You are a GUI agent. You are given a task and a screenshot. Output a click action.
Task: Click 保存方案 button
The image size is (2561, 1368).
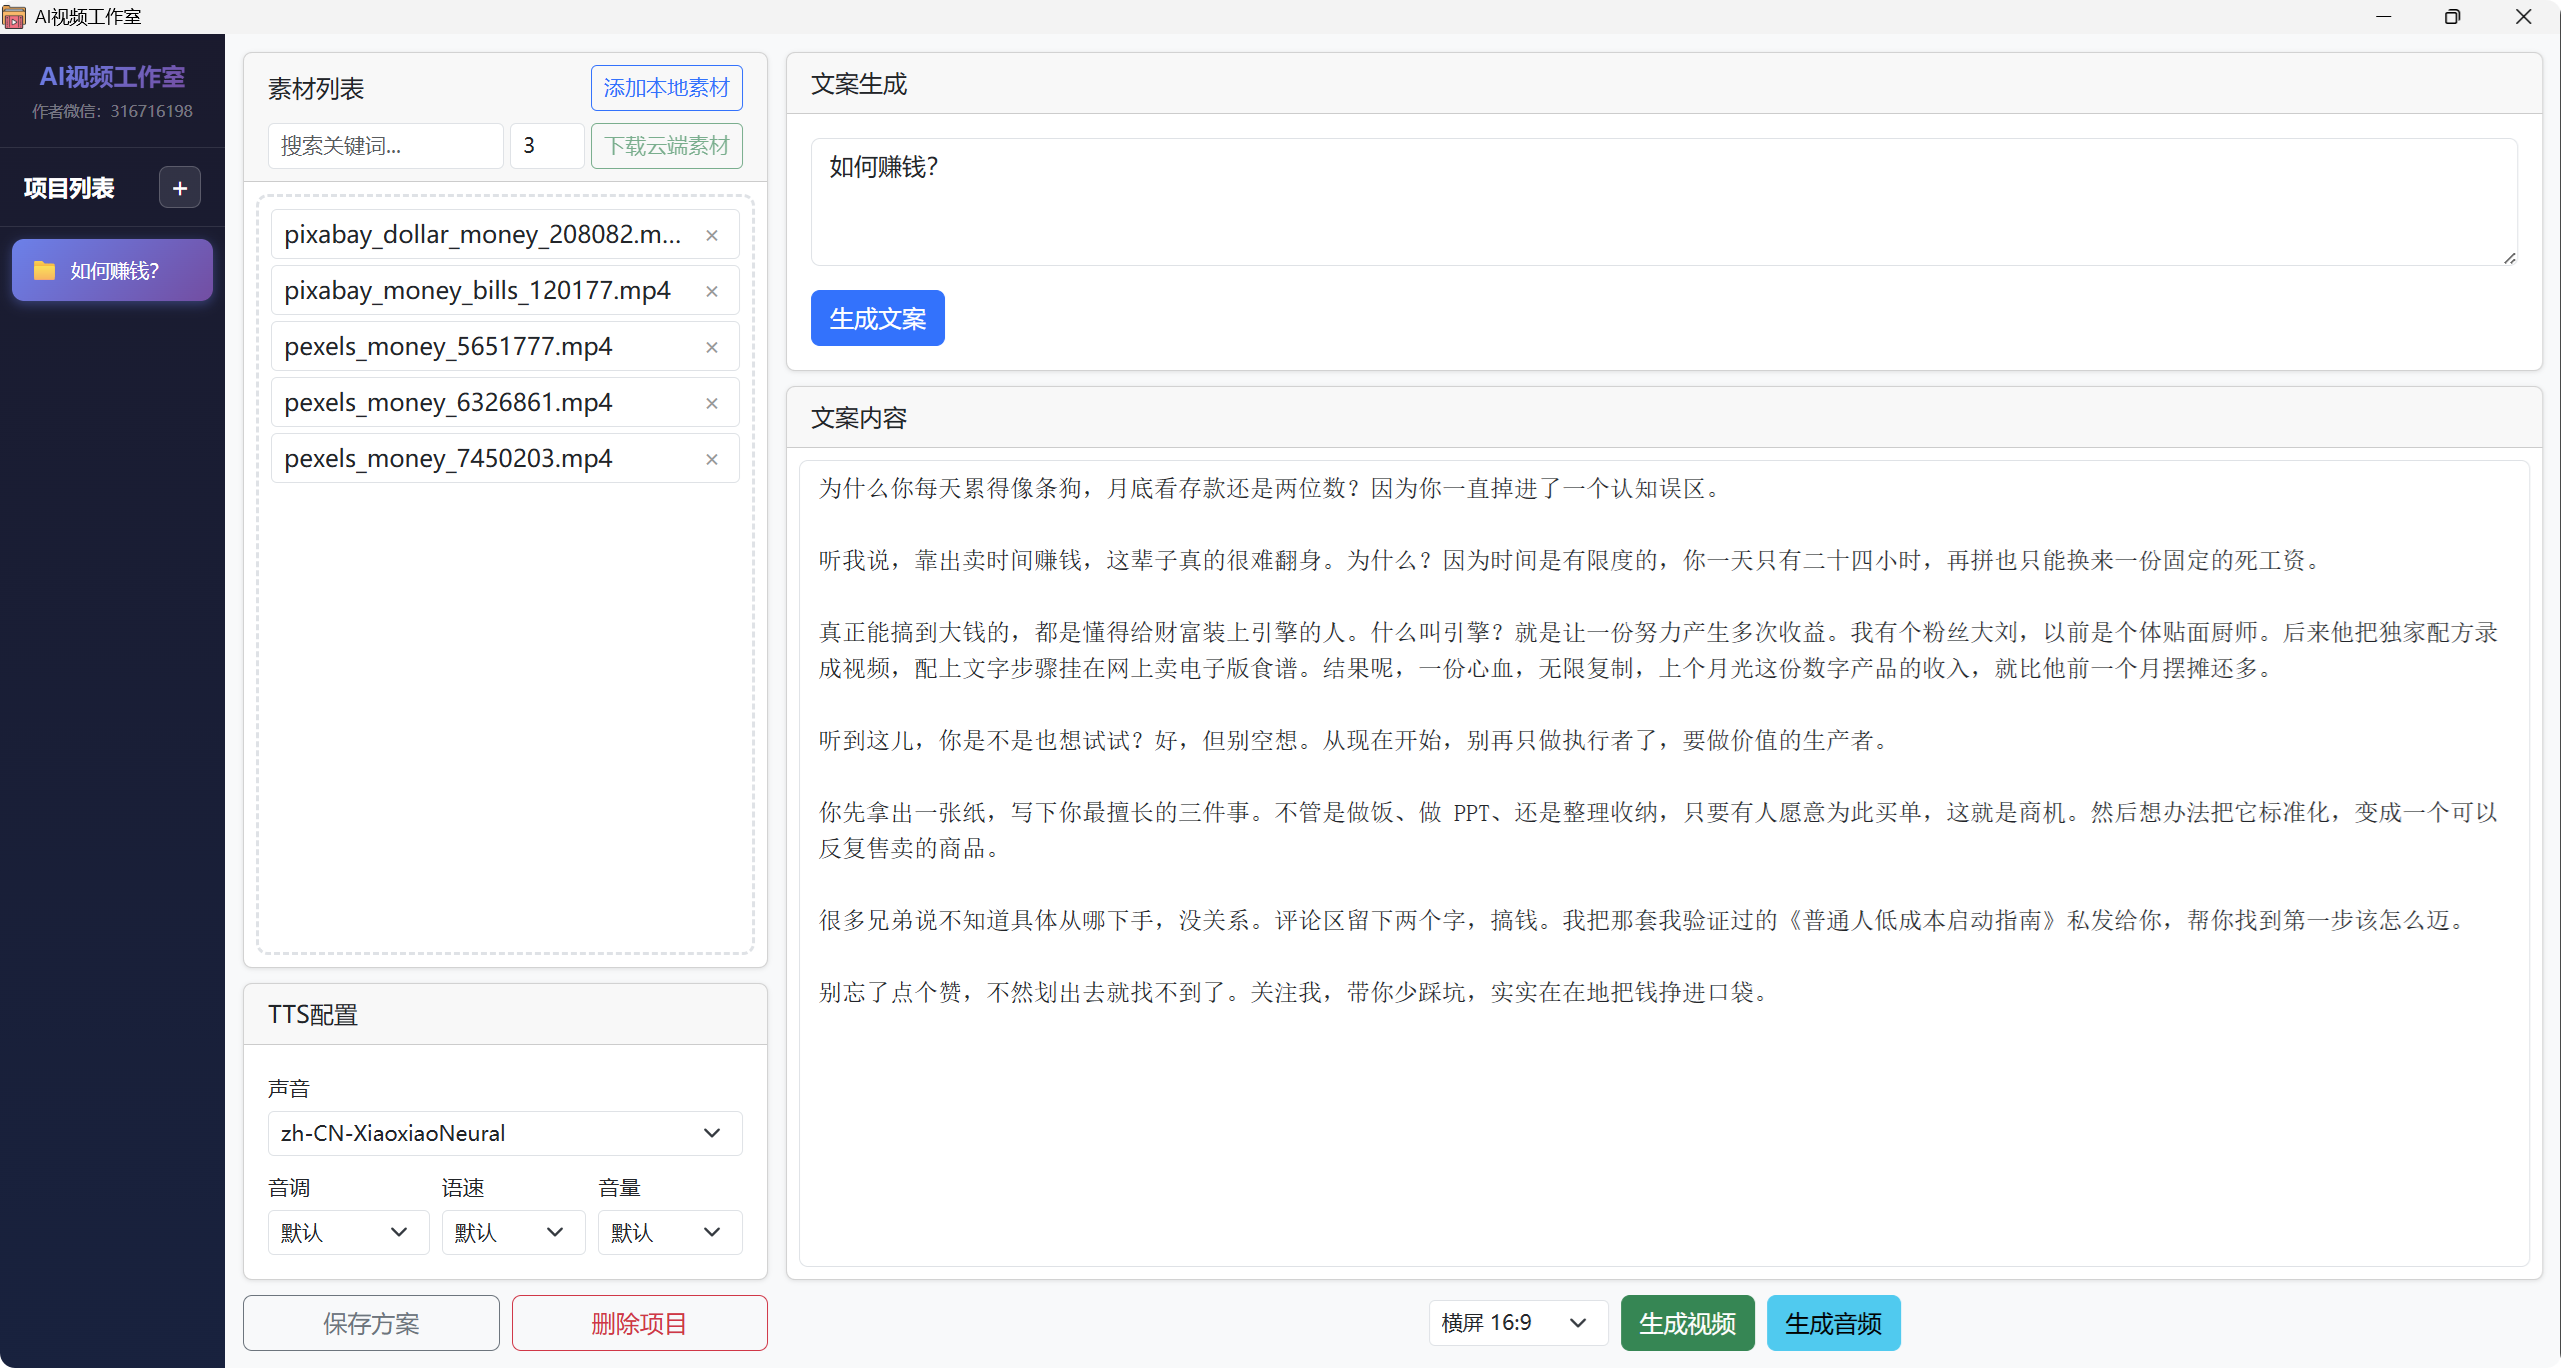(x=371, y=1323)
